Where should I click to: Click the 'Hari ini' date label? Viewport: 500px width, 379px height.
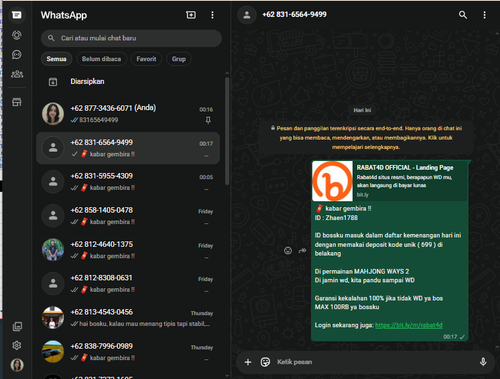click(x=362, y=110)
